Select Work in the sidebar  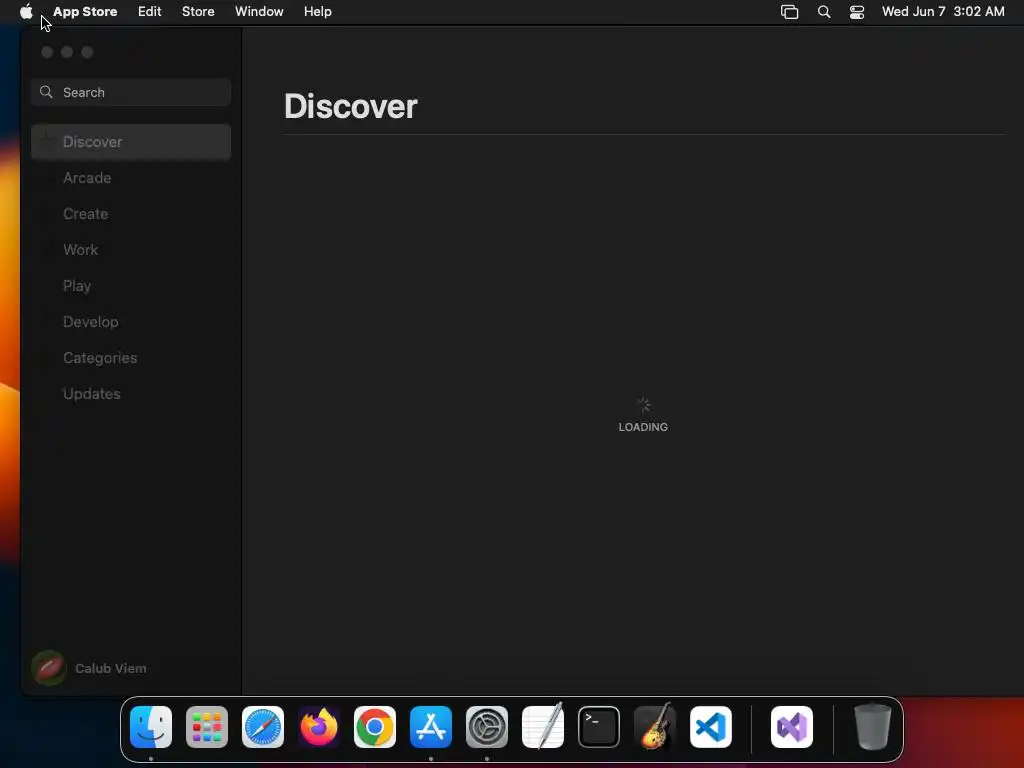131,249
